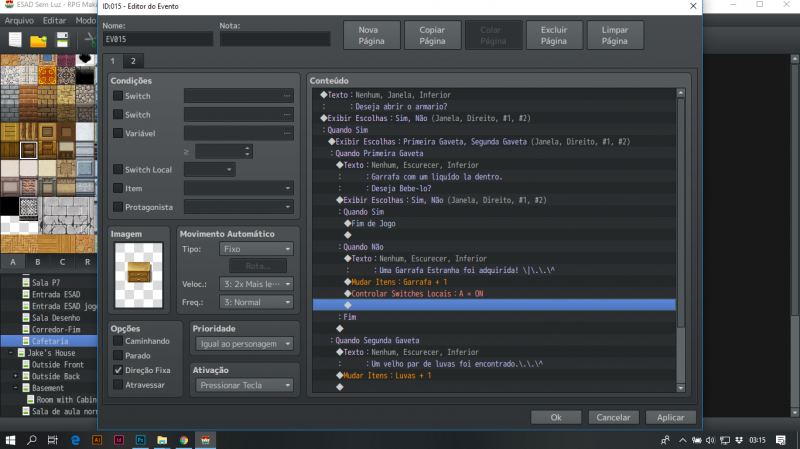Click the Nota input field

(x=275, y=39)
